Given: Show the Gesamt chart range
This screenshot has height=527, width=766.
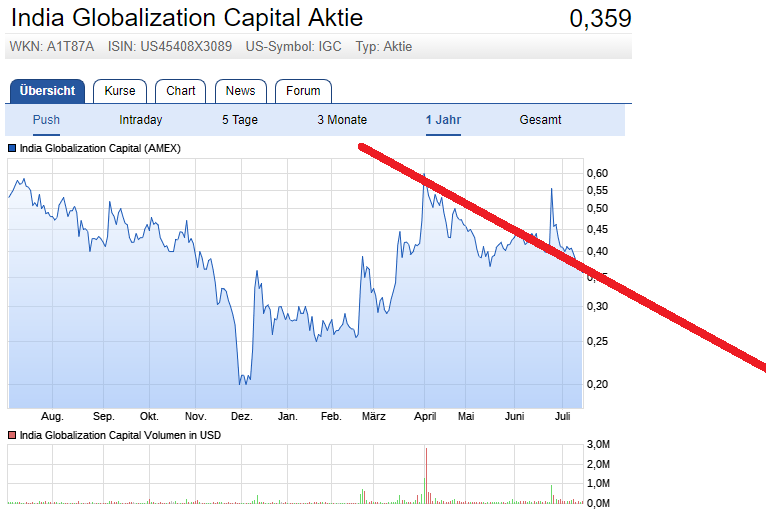Looking at the screenshot, I should tap(540, 120).
